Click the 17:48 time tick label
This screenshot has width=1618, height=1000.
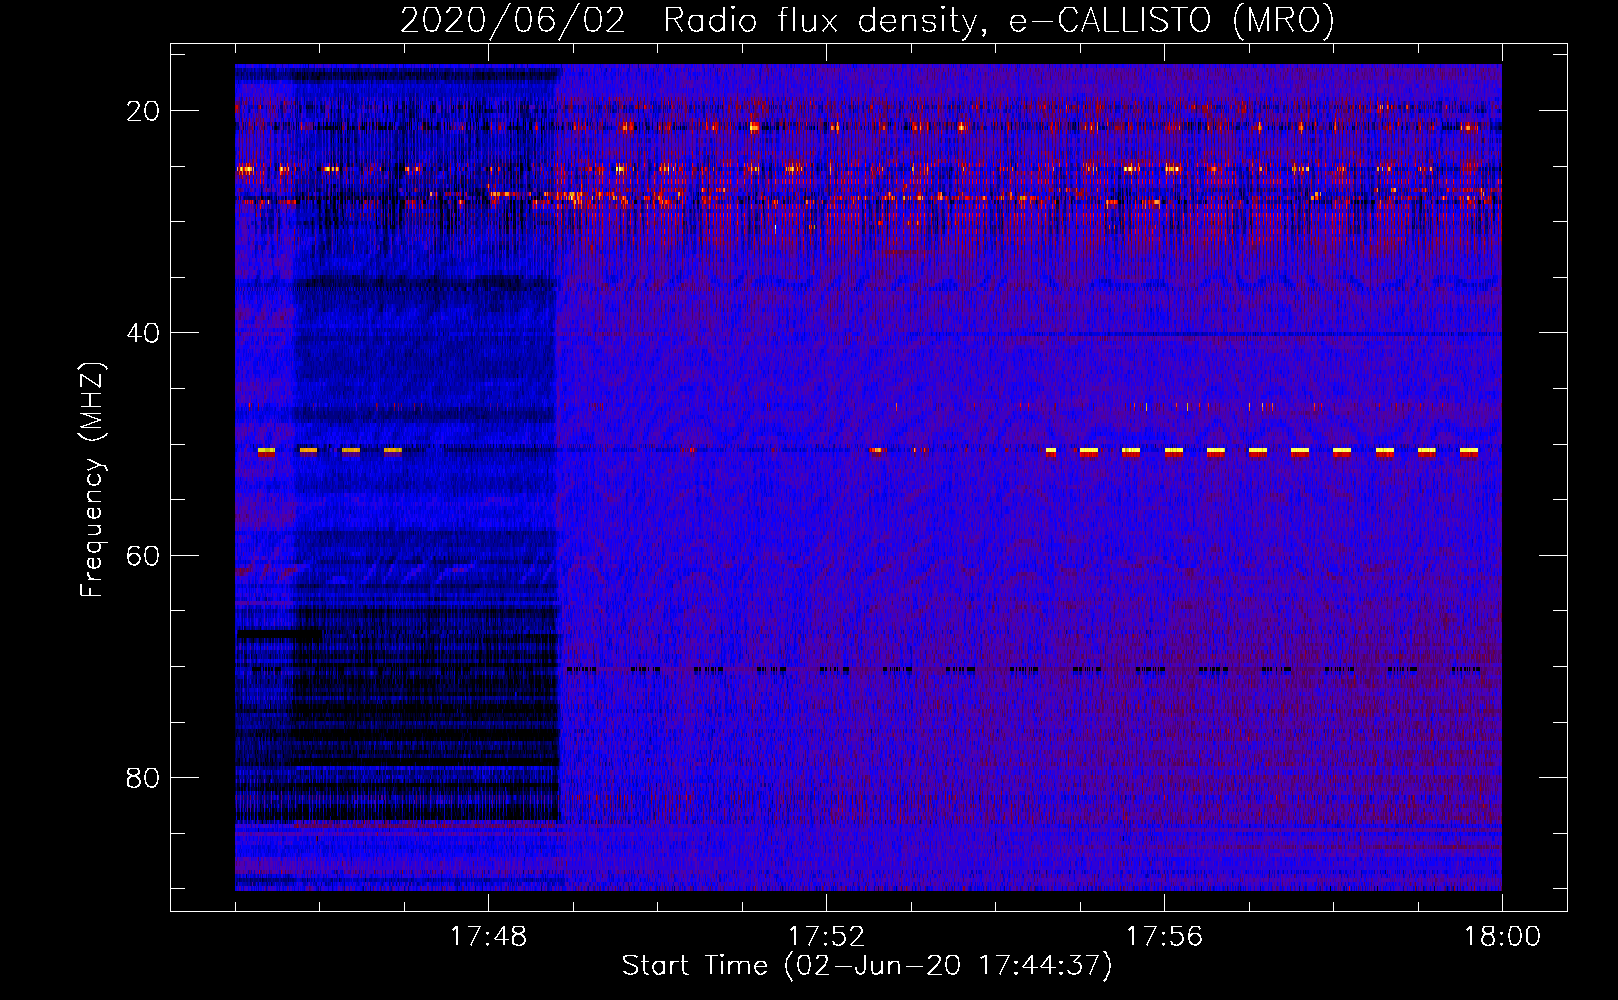pos(488,937)
